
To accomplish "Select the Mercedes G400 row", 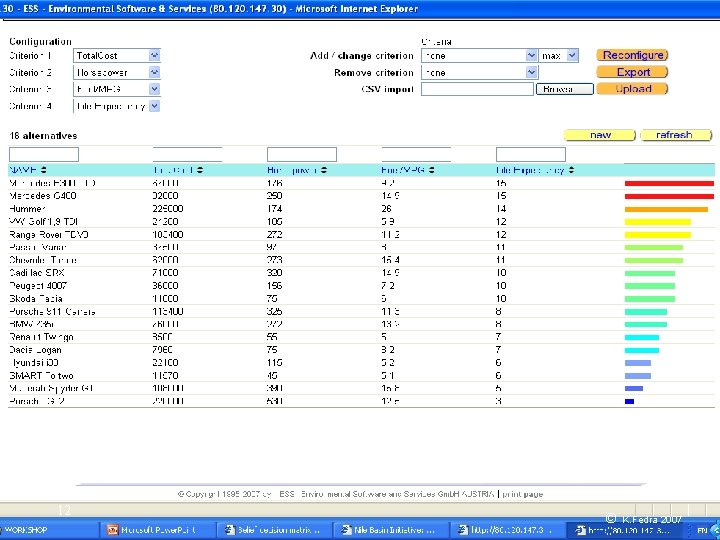I will [361, 196].
